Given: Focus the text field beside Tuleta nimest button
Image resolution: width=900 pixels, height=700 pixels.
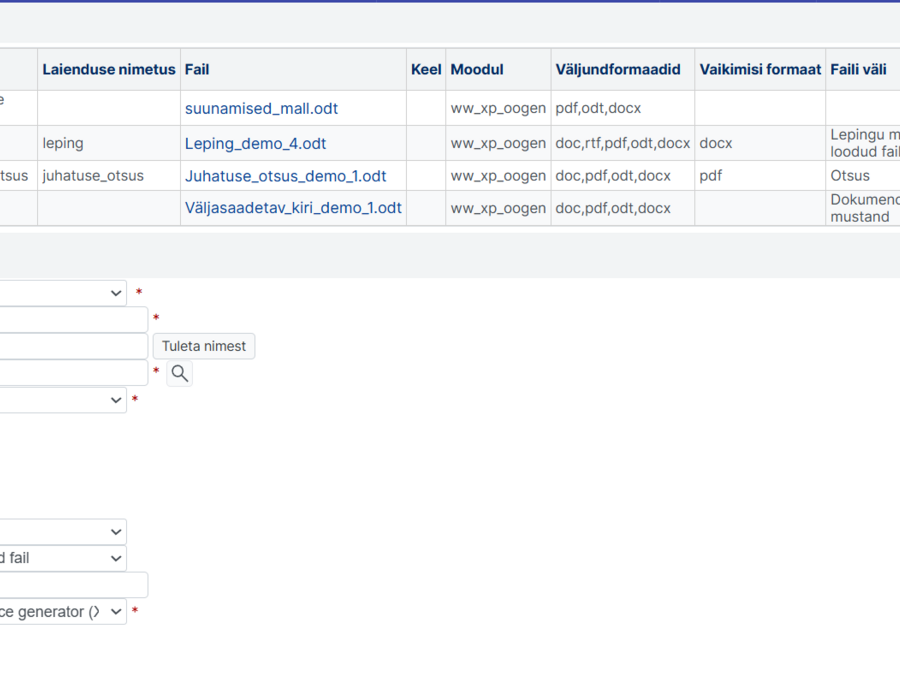Looking at the screenshot, I should (x=73, y=347).
